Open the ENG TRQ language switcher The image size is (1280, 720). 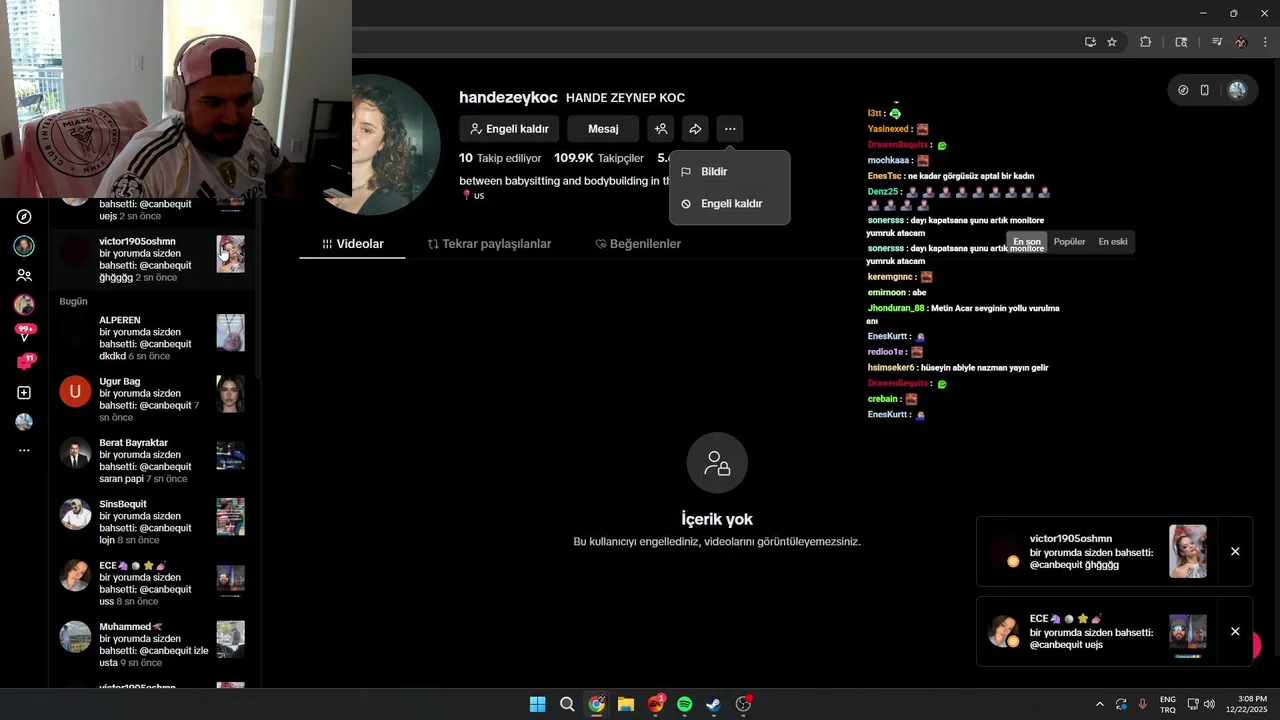pyautogui.click(x=1168, y=704)
